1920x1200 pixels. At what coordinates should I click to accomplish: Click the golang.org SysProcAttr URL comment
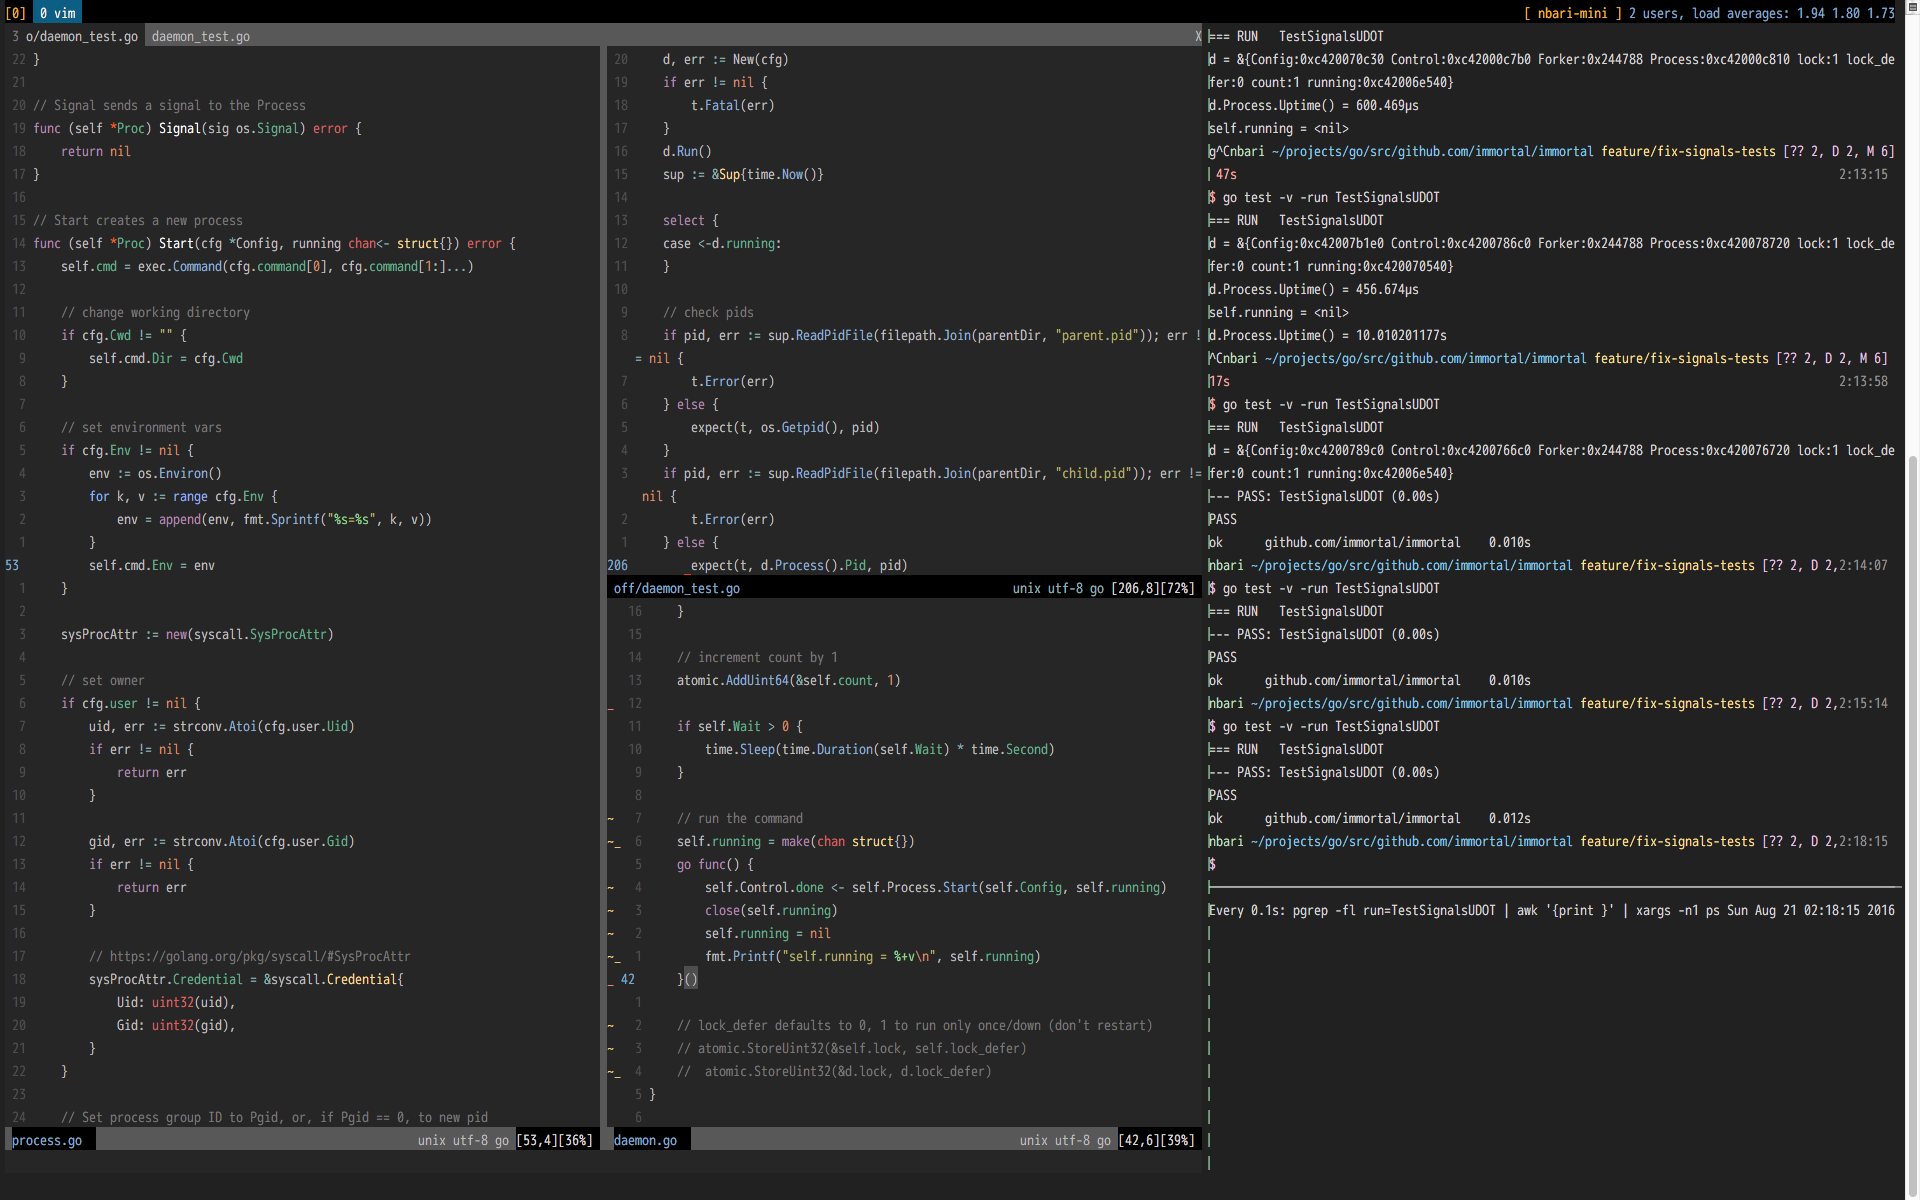[x=250, y=956]
